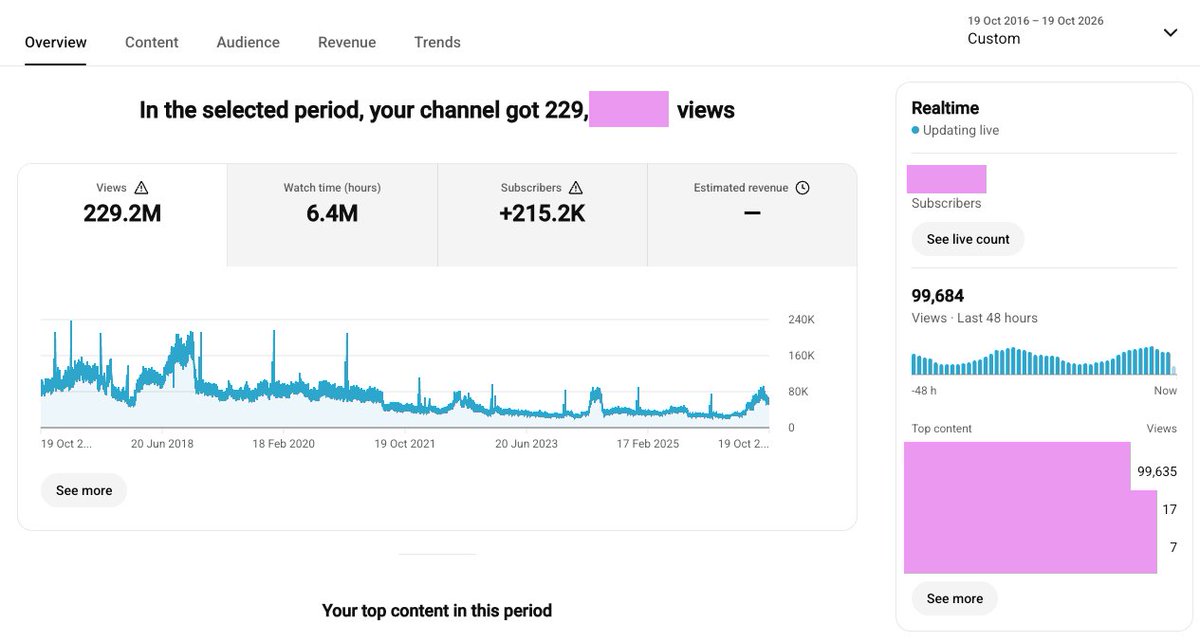1200x642 pixels.
Task: Click the main views line chart
Action: click(405, 375)
